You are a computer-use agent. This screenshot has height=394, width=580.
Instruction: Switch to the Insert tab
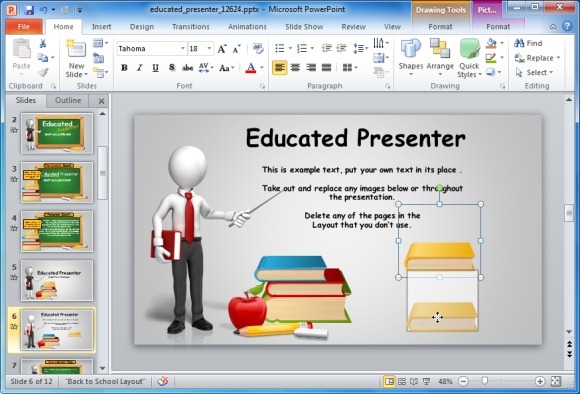click(101, 27)
